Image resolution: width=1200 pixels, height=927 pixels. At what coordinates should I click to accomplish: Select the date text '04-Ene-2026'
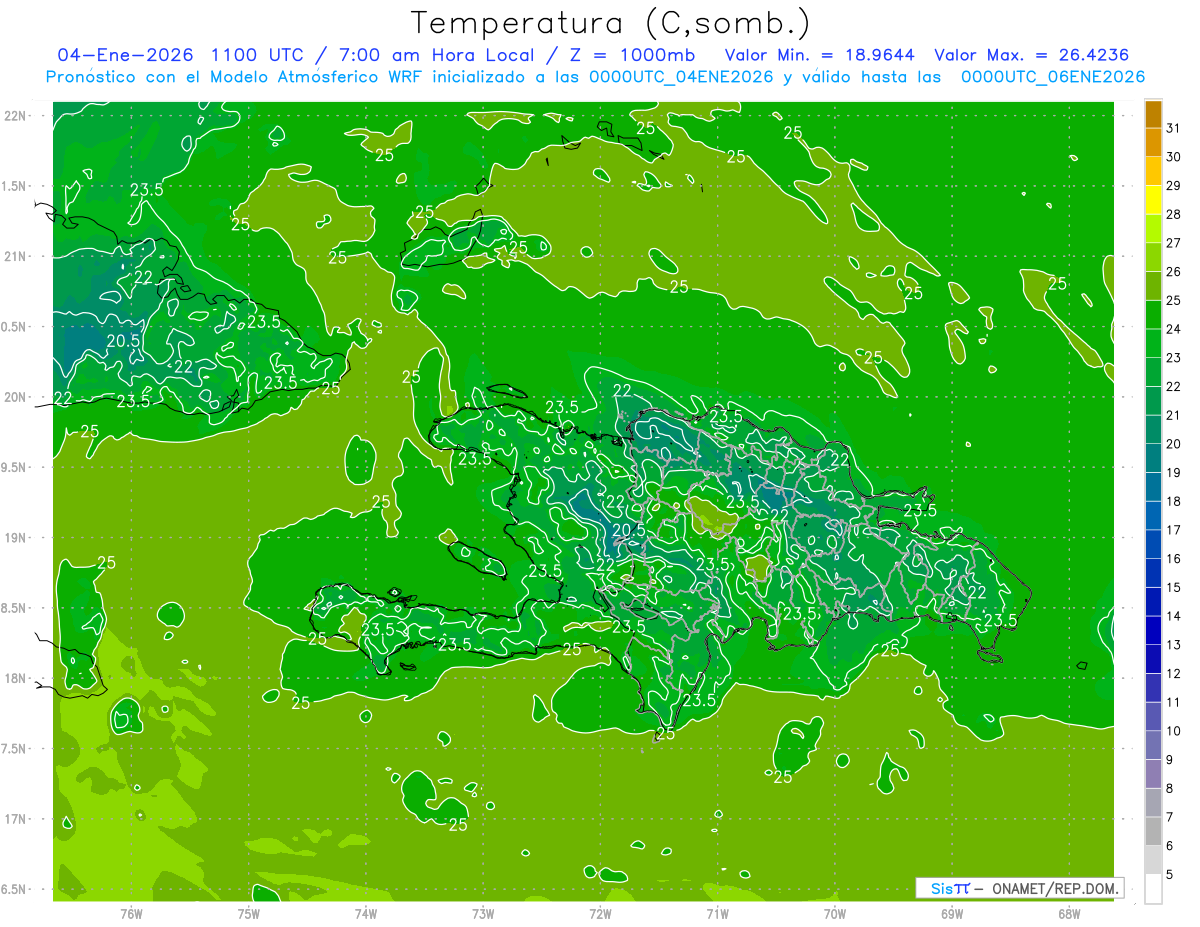pyautogui.click(x=125, y=55)
